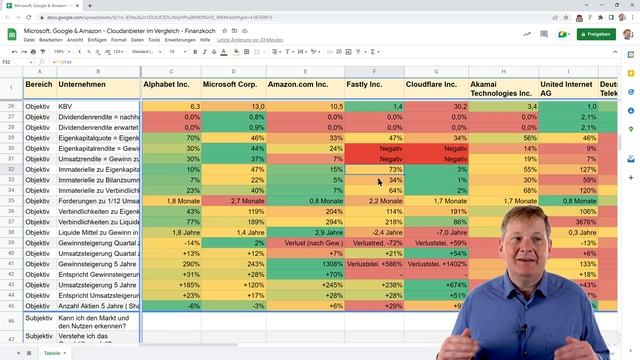Open the functions sigma icon

[x=373, y=52]
